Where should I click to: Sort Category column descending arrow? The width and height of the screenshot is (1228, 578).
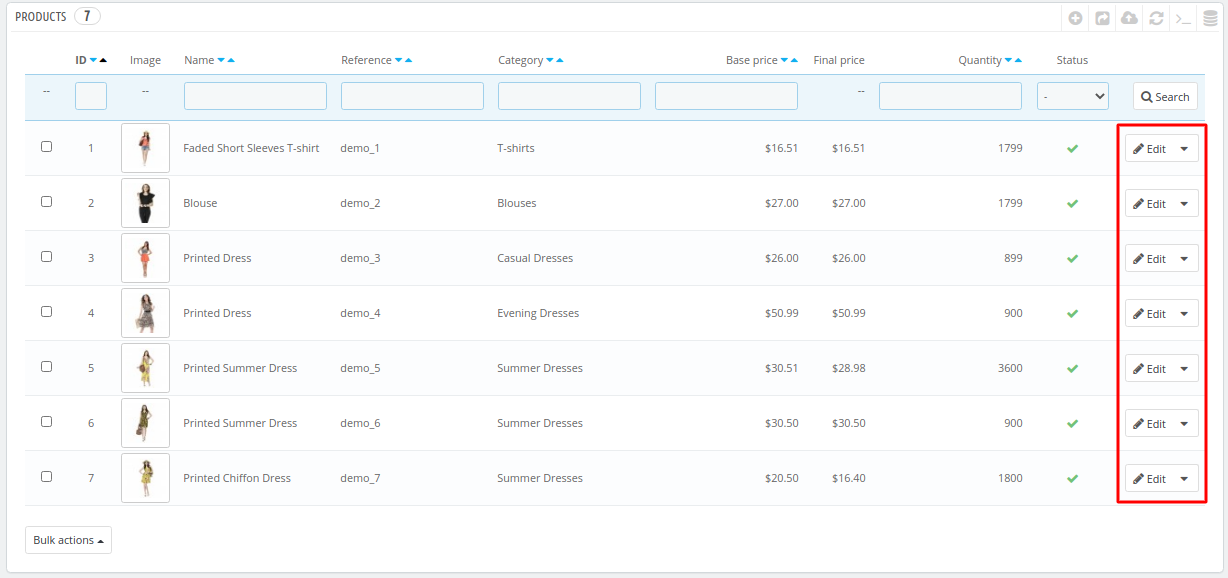[550, 60]
